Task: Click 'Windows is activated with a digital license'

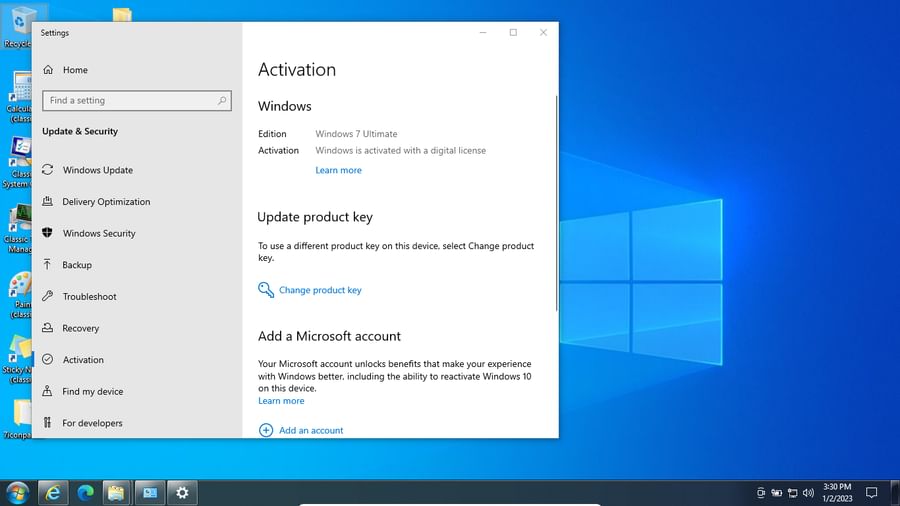Action: tap(400, 150)
